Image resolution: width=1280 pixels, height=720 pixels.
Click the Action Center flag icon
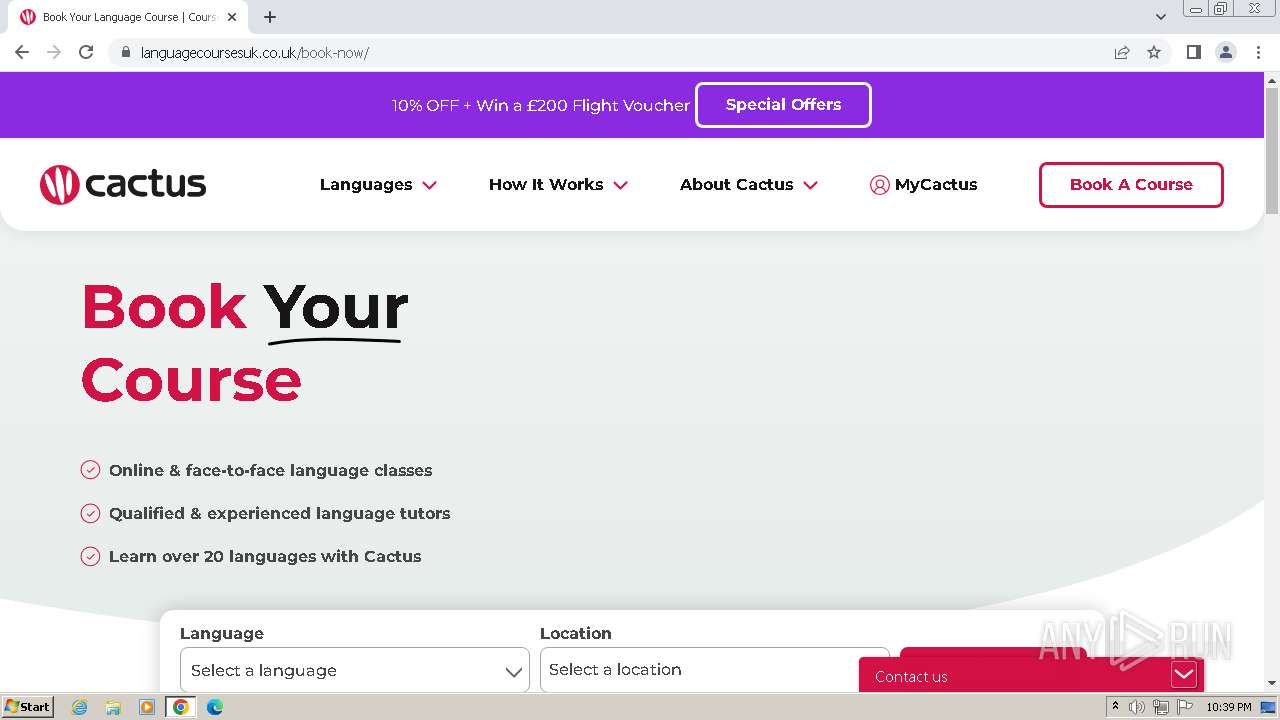pos(1185,707)
